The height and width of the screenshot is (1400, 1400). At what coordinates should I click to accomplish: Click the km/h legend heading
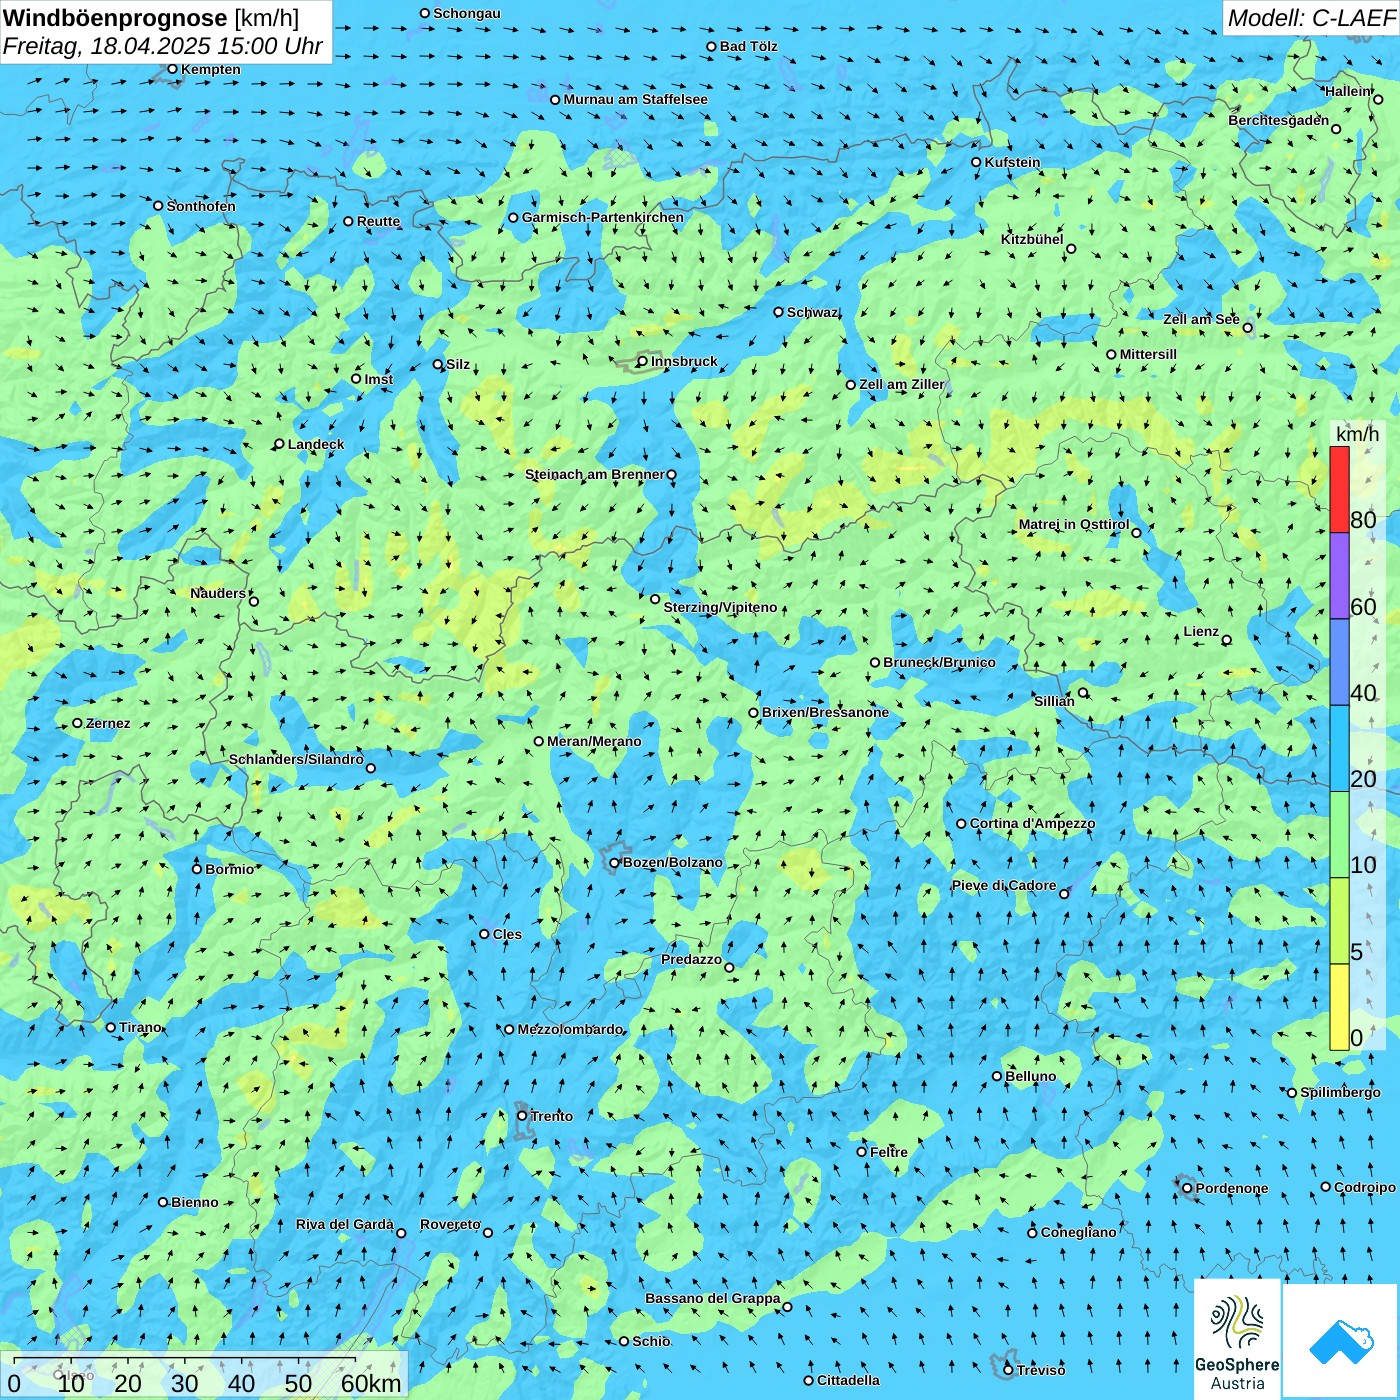coord(1357,434)
